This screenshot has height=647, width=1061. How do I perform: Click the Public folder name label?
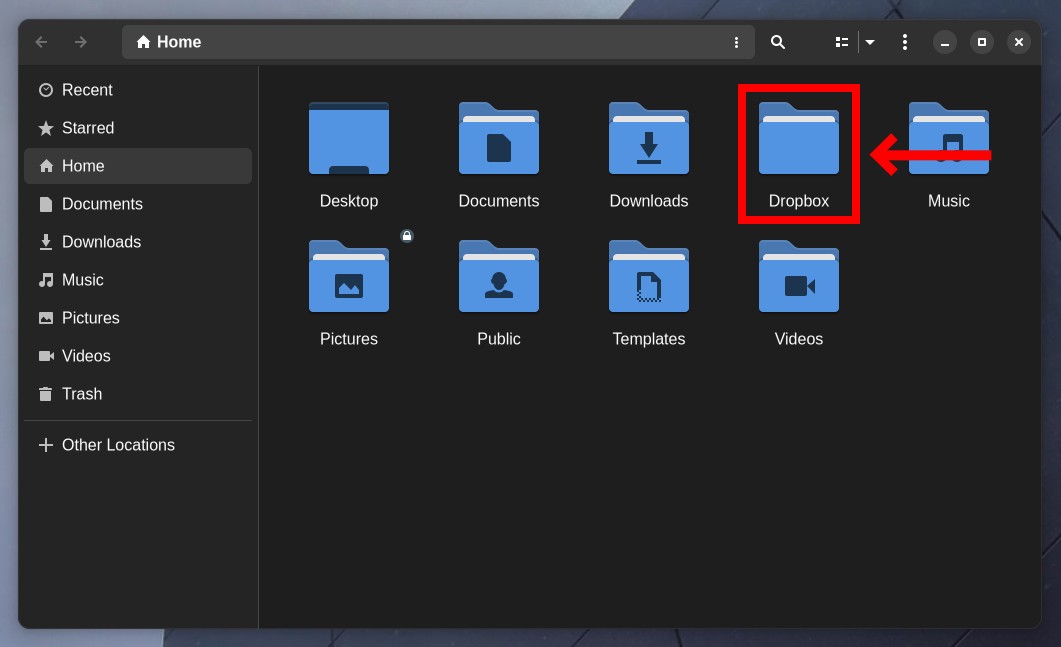point(499,339)
